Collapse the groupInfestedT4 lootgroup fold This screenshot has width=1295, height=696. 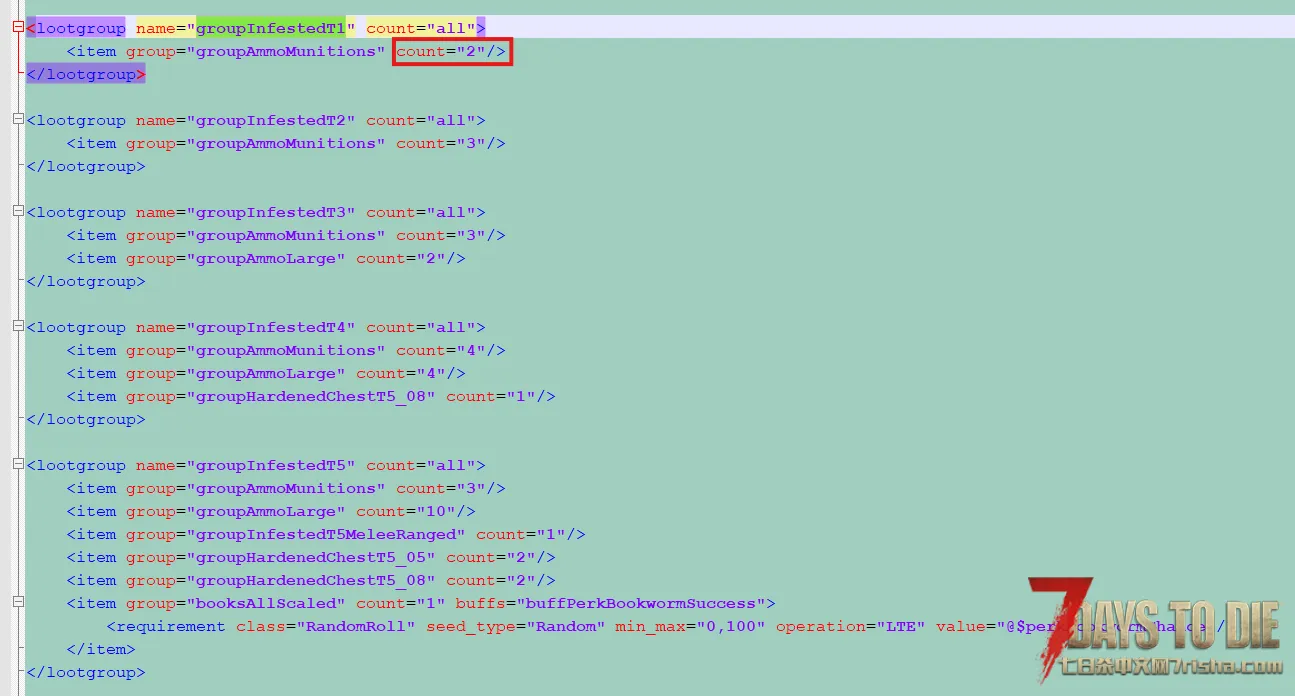[18, 327]
